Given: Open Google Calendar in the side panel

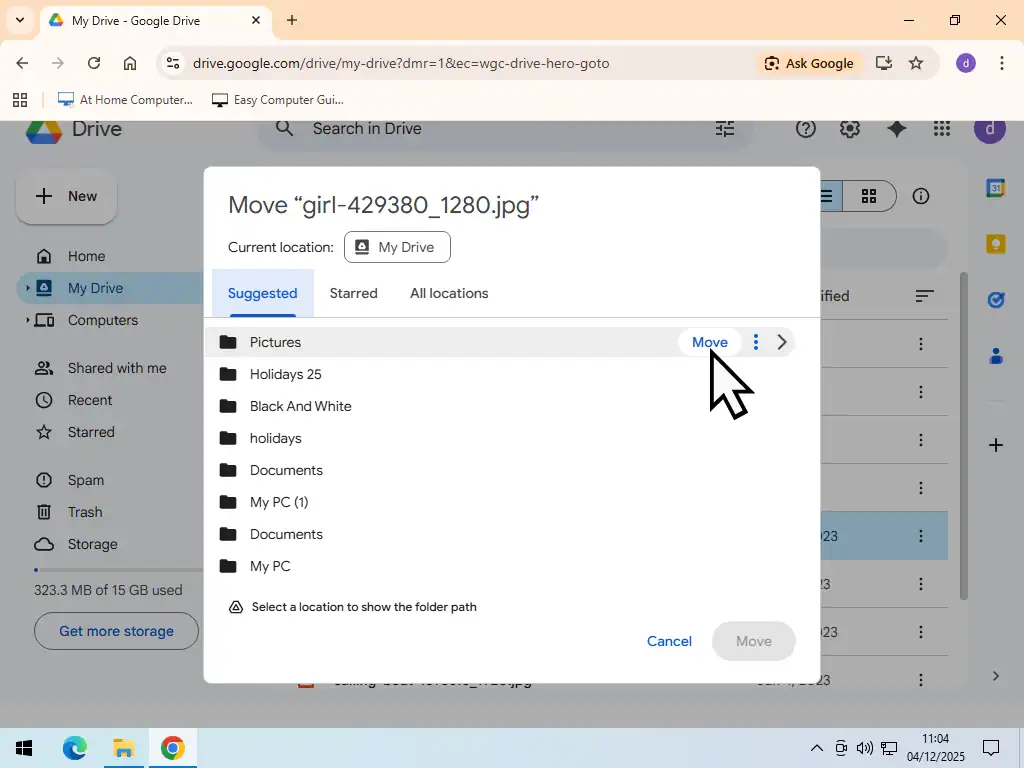Looking at the screenshot, I should (995, 189).
